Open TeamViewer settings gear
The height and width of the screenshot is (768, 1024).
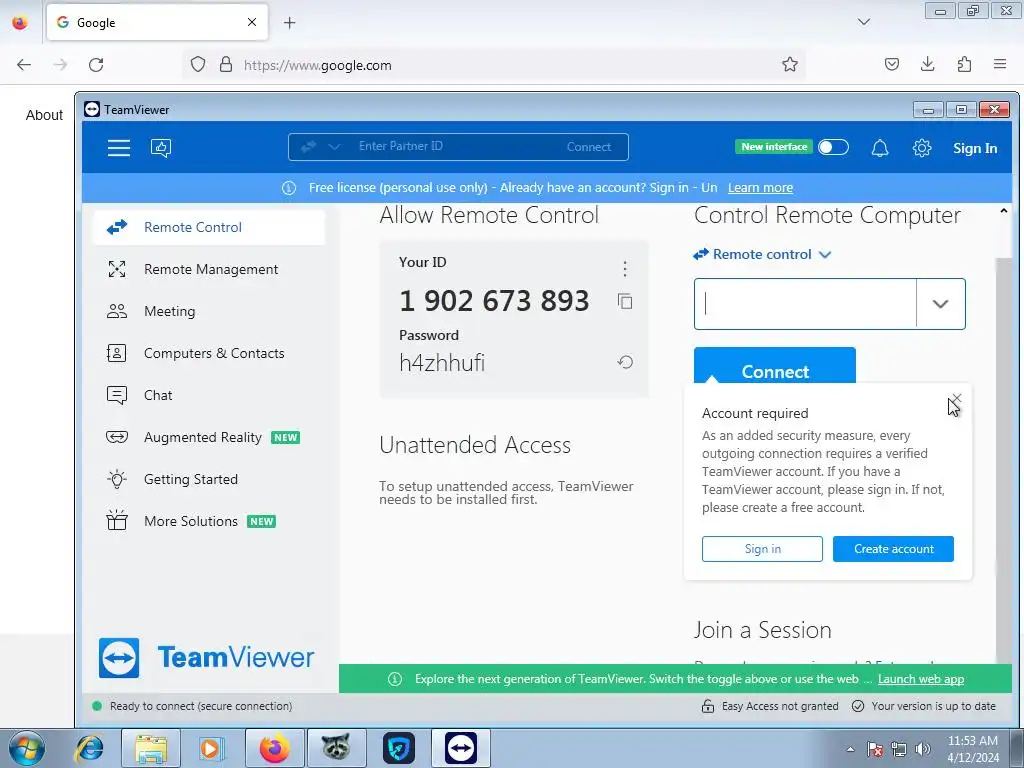coord(921,148)
